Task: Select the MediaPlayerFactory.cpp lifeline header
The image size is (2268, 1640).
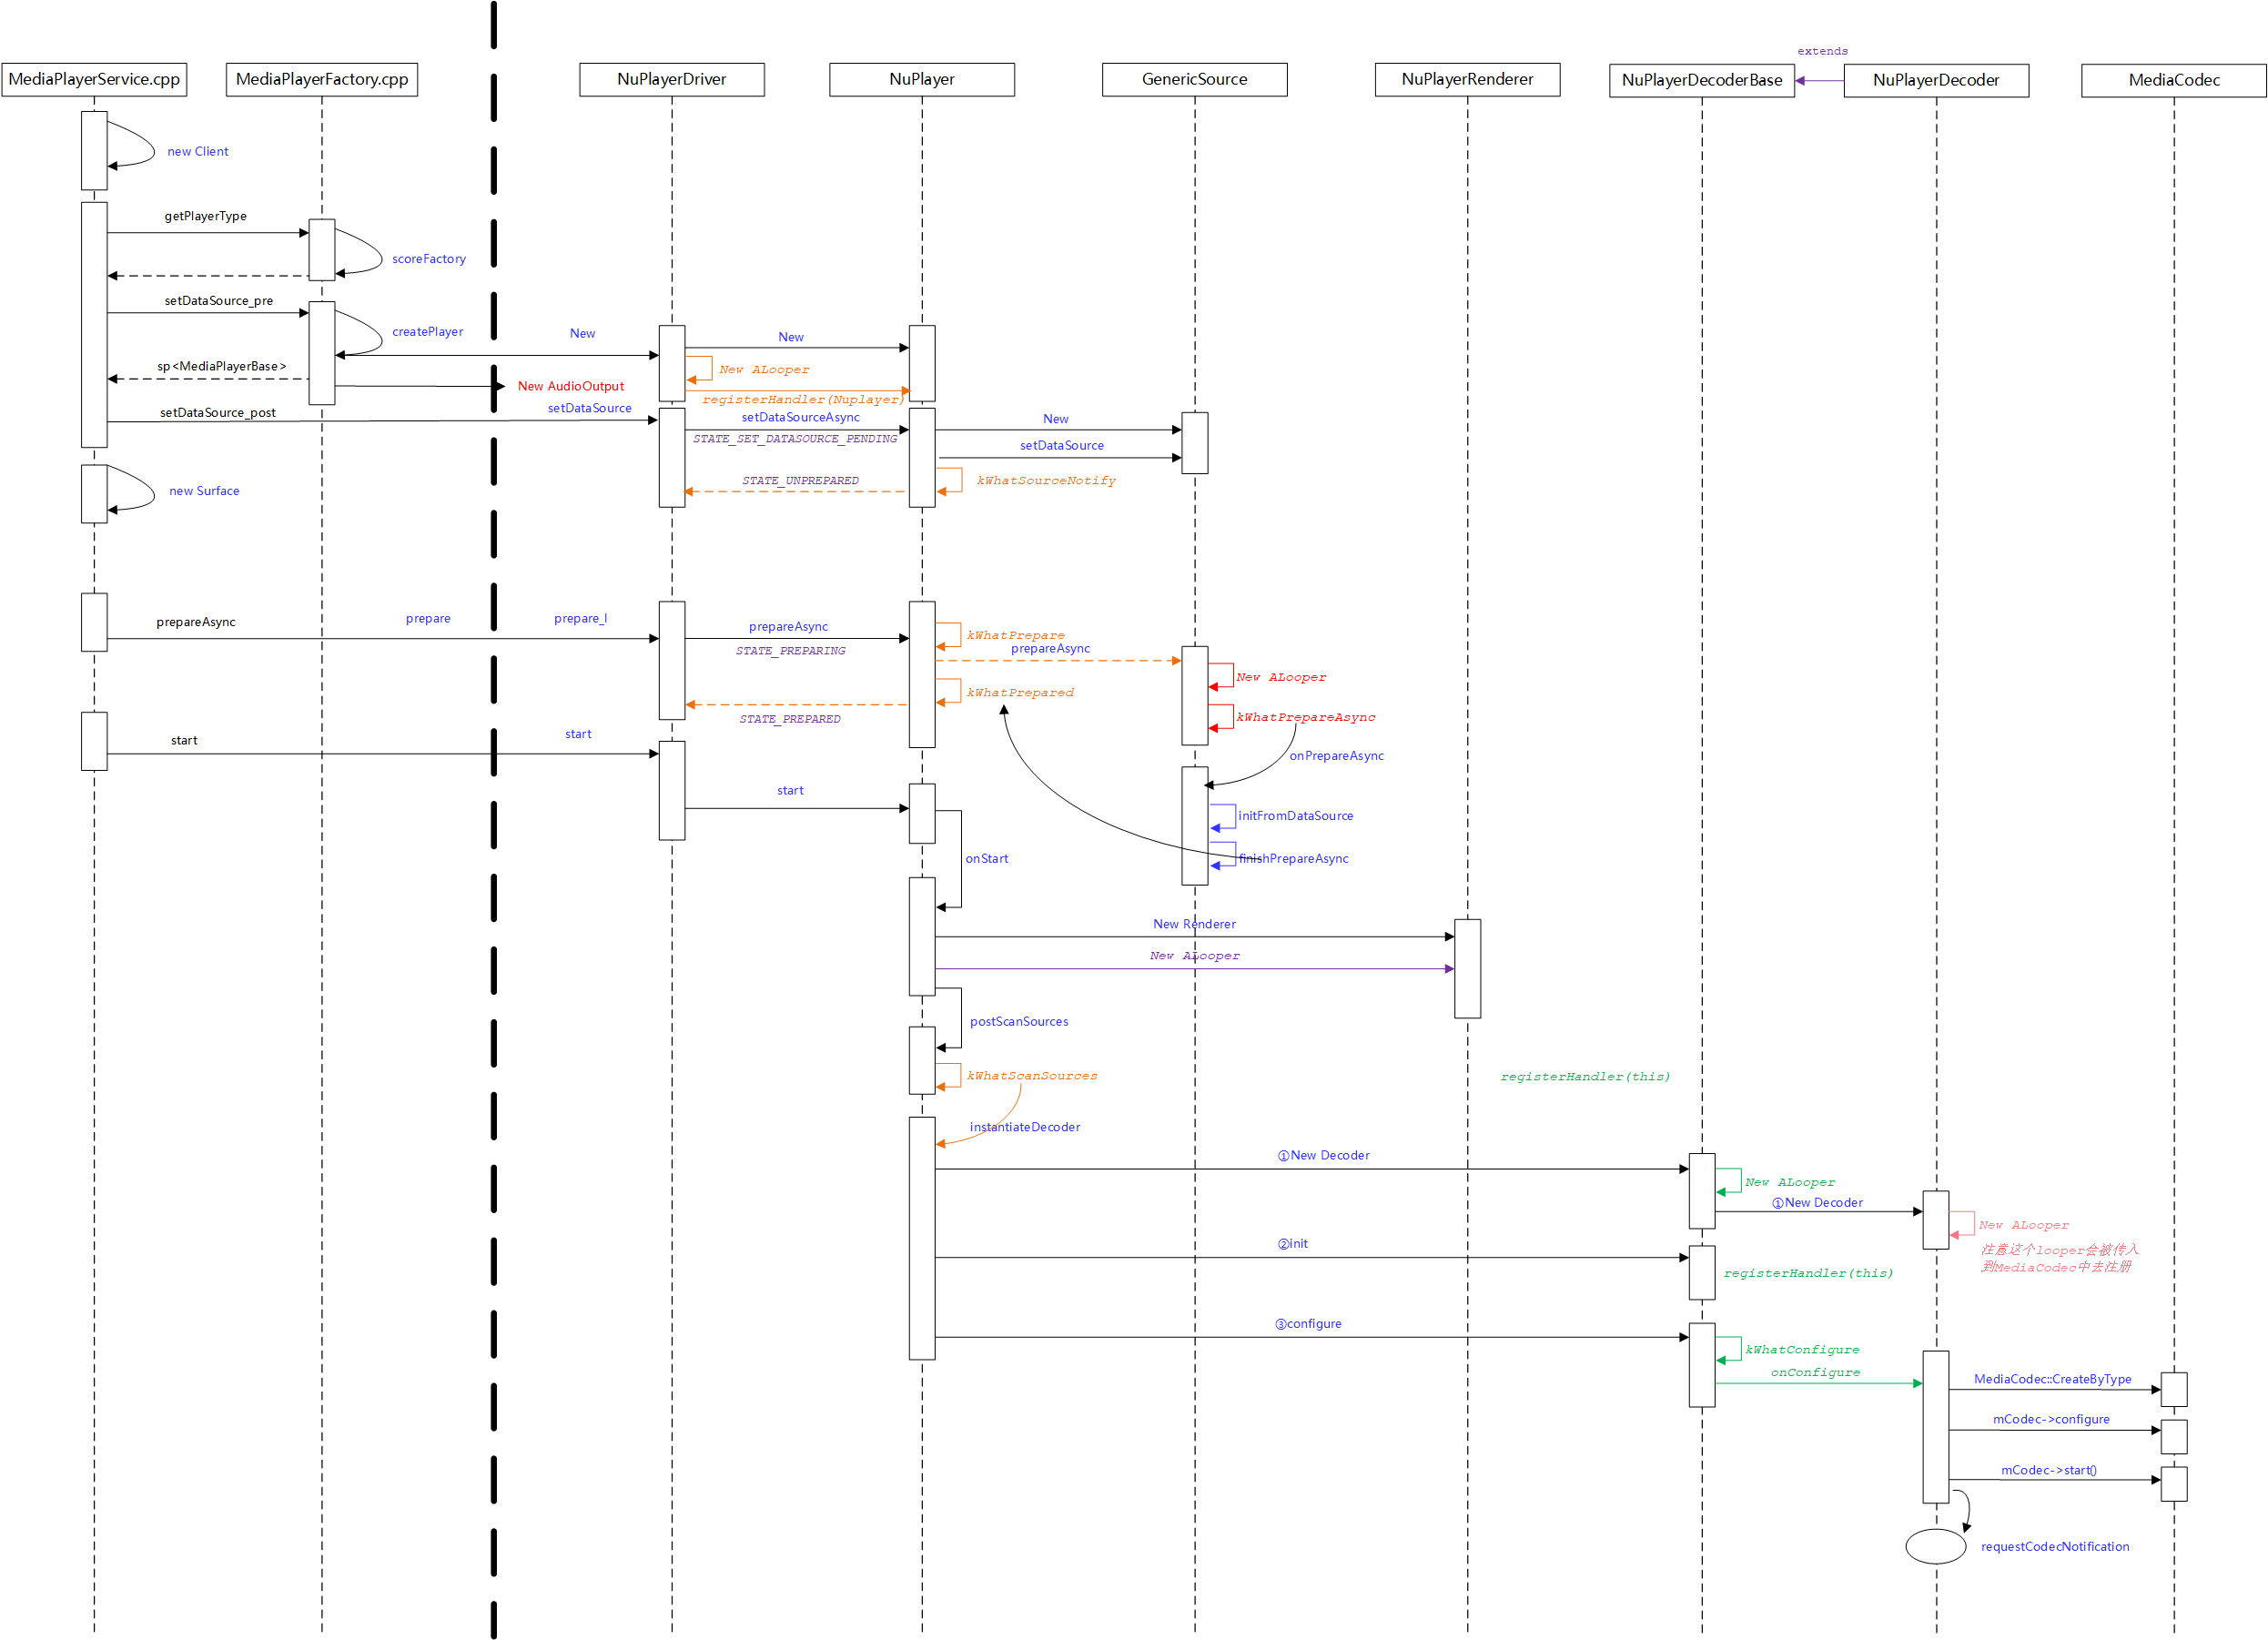Action: coord(321,79)
